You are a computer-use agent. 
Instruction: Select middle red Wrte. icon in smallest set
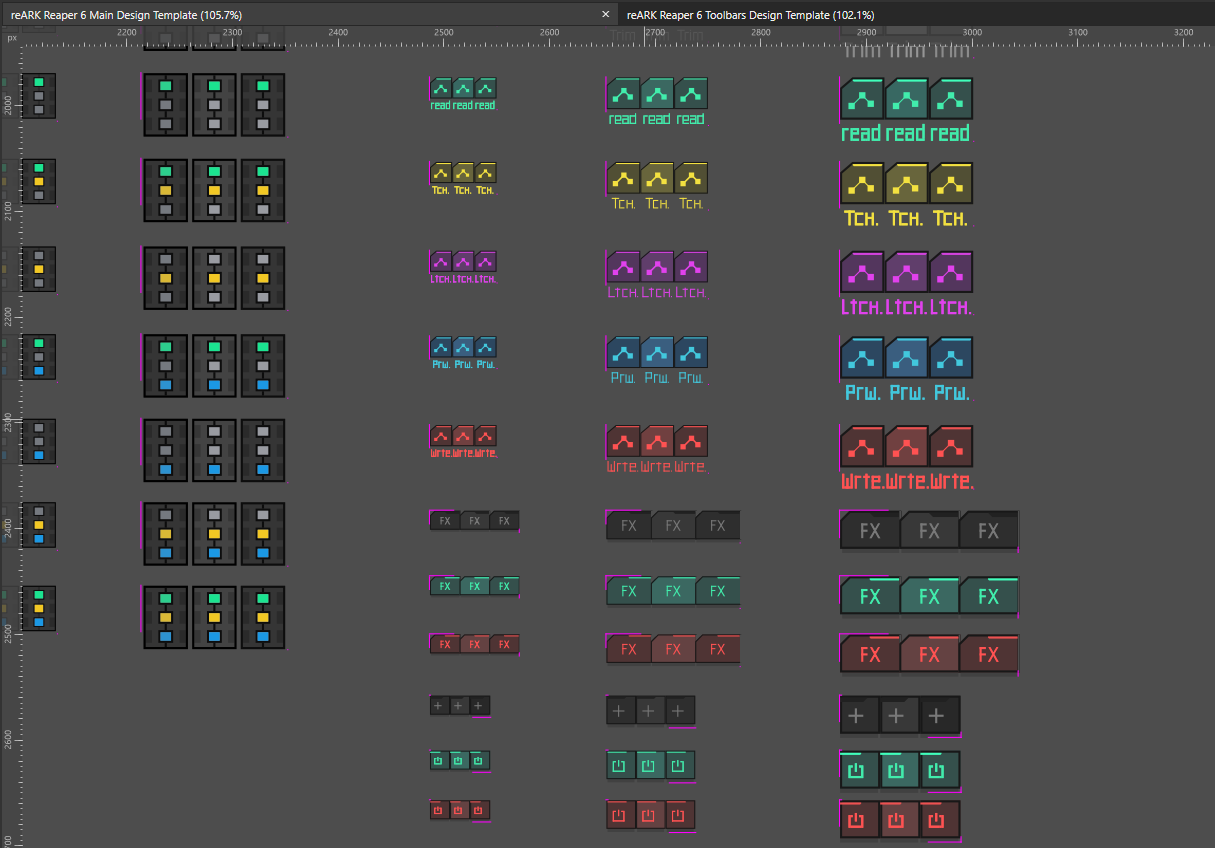click(x=463, y=435)
